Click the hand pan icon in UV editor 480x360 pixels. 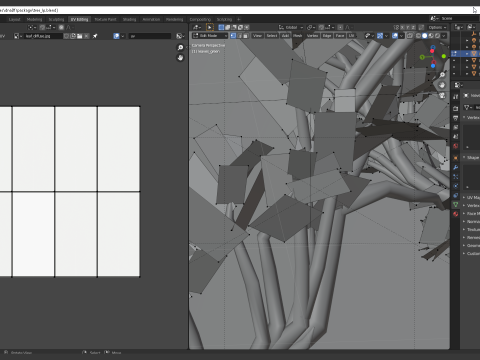pyautogui.click(x=180, y=58)
